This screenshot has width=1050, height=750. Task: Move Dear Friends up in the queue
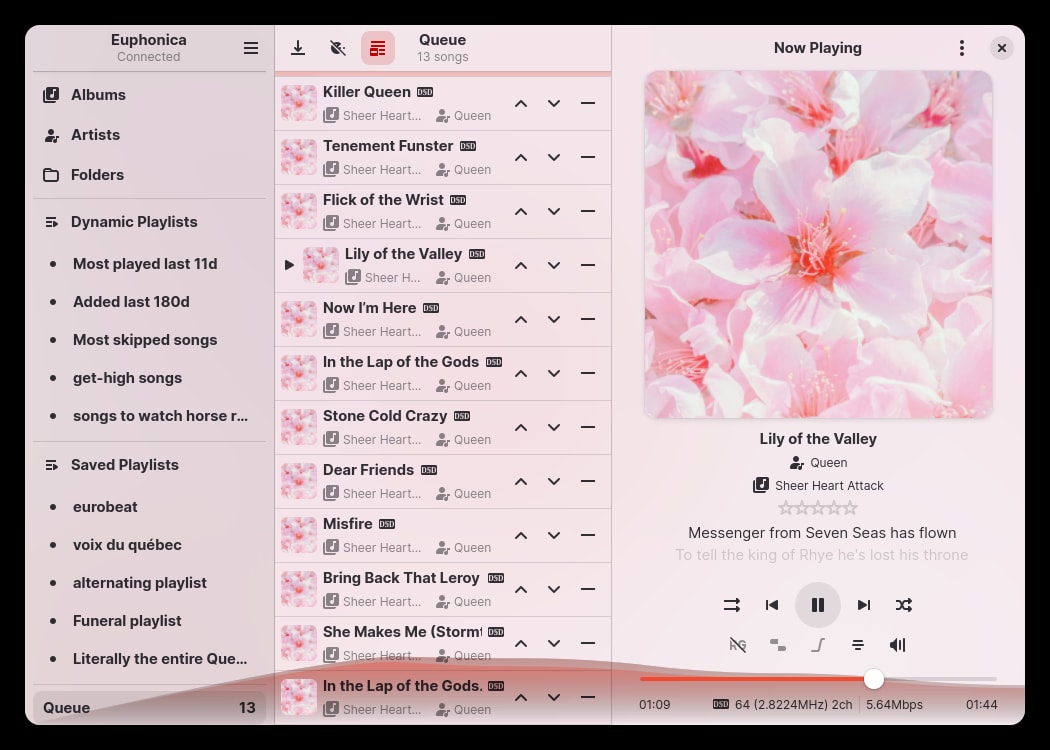click(x=521, y=481)
